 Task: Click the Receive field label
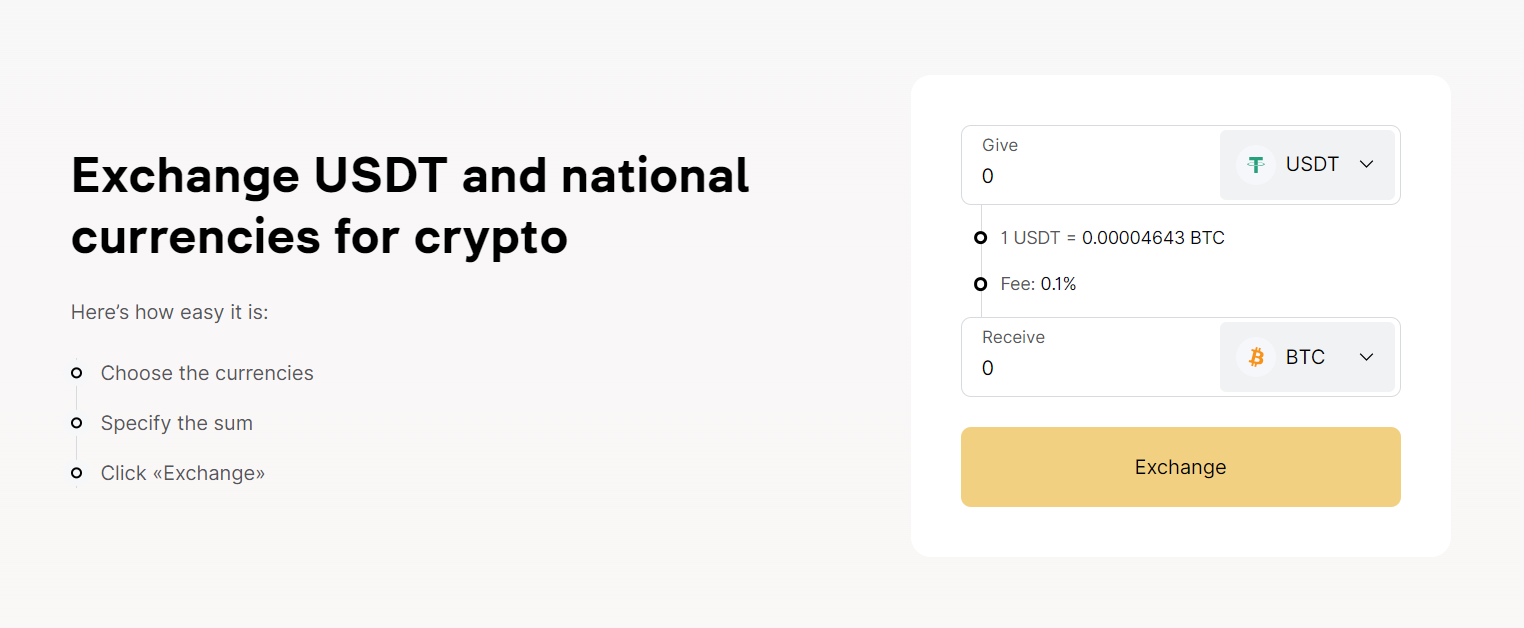(x=1013, y=337)
